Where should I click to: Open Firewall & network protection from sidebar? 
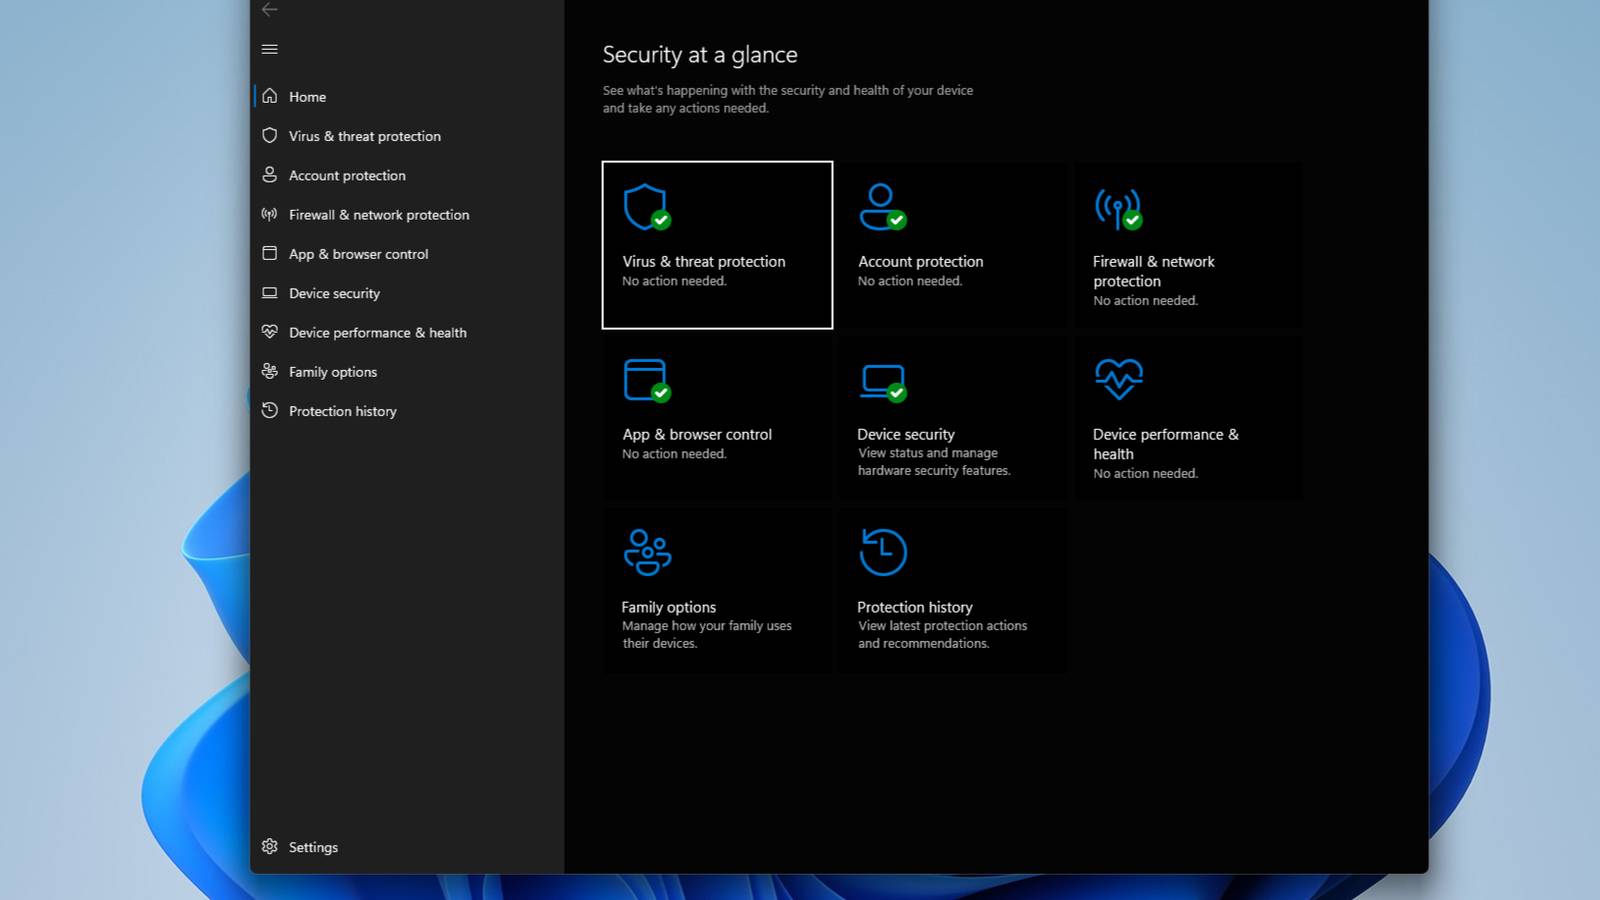pos(378,215)
